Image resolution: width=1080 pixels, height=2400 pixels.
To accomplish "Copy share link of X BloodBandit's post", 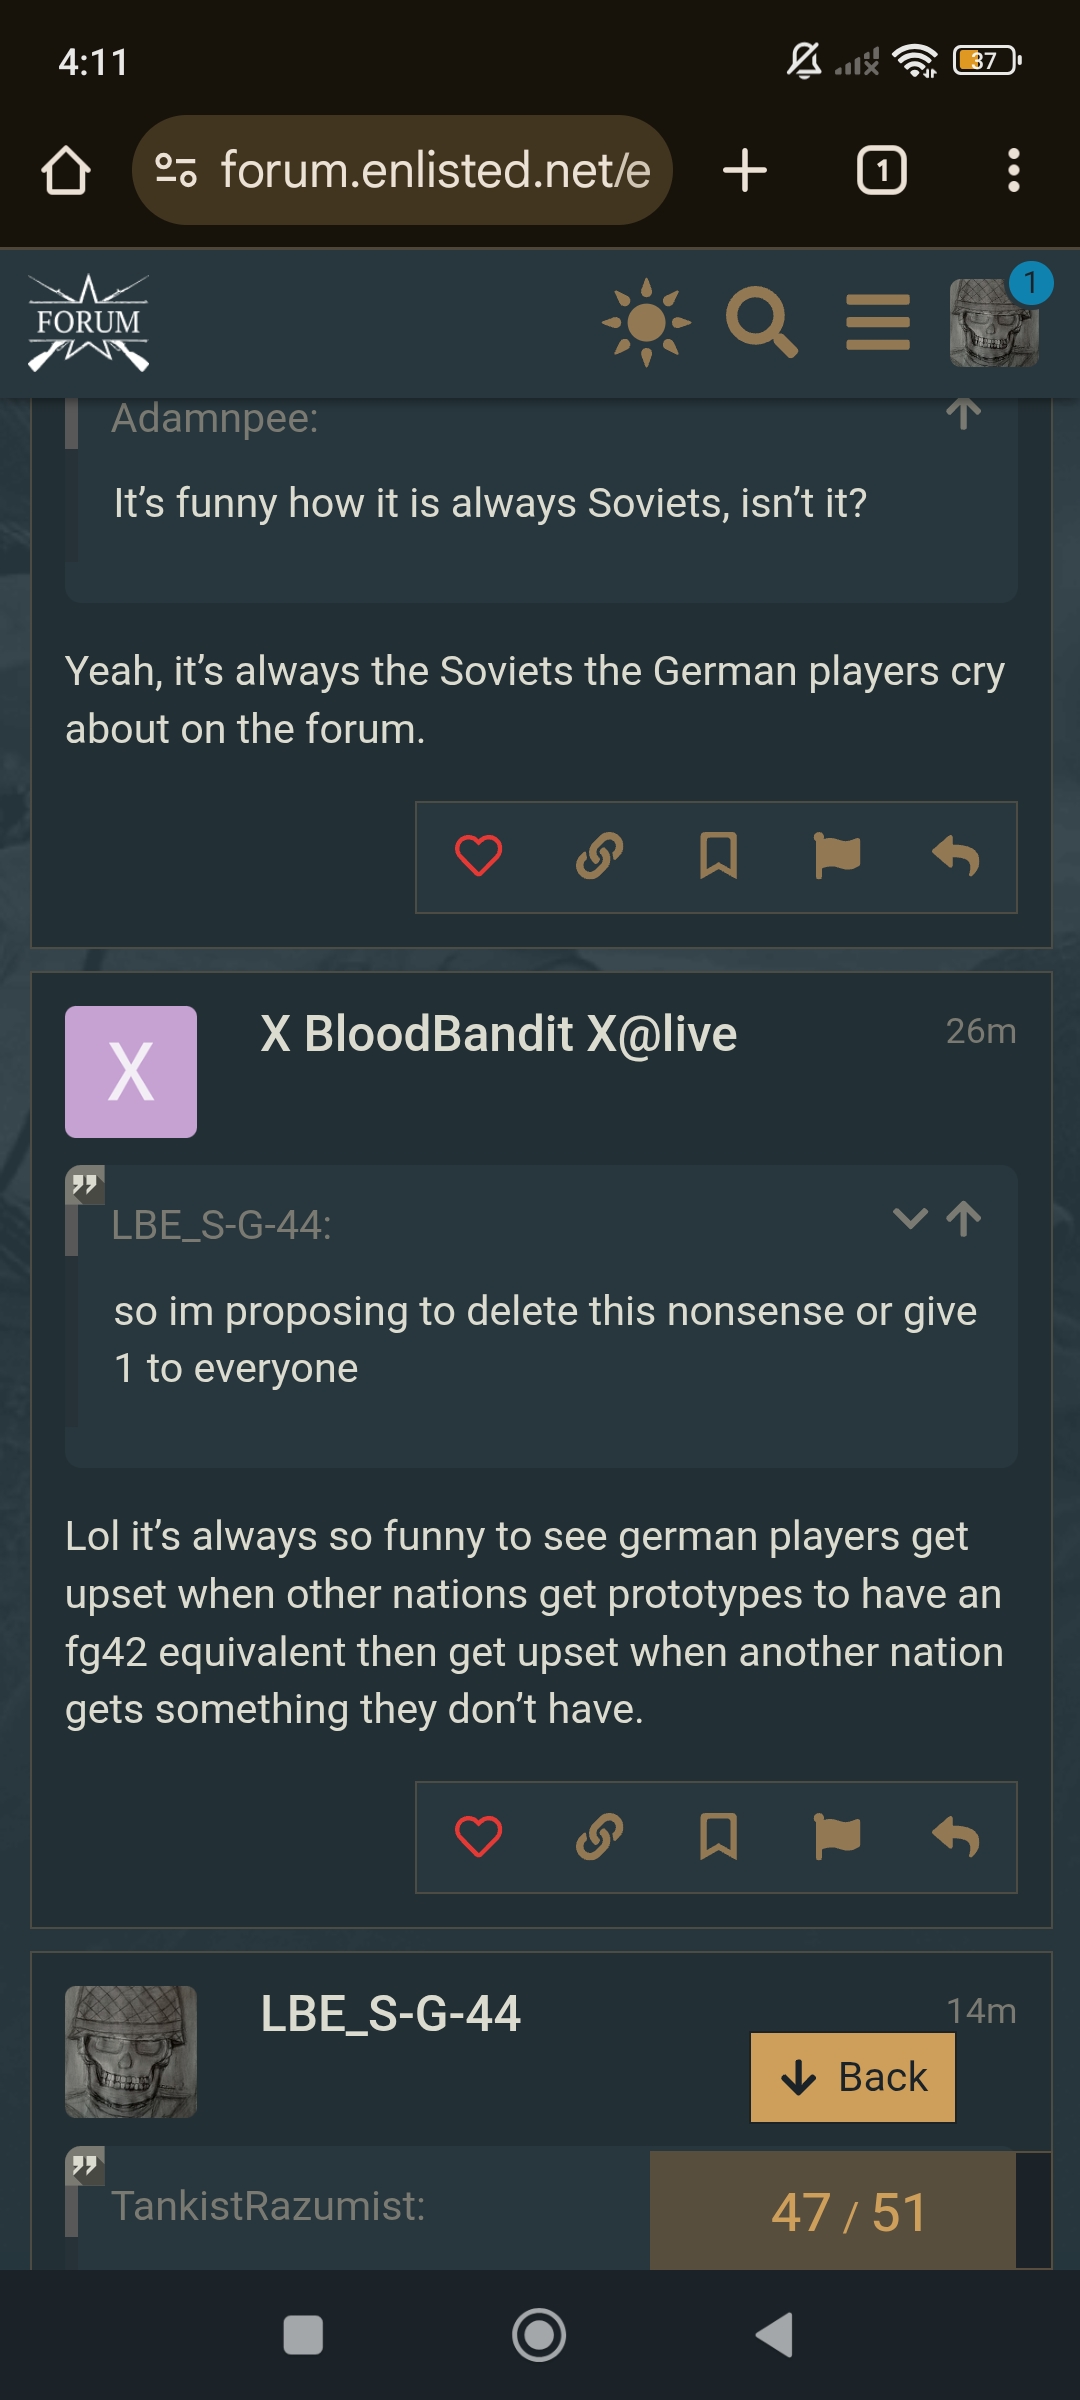I will (599, 1836).
